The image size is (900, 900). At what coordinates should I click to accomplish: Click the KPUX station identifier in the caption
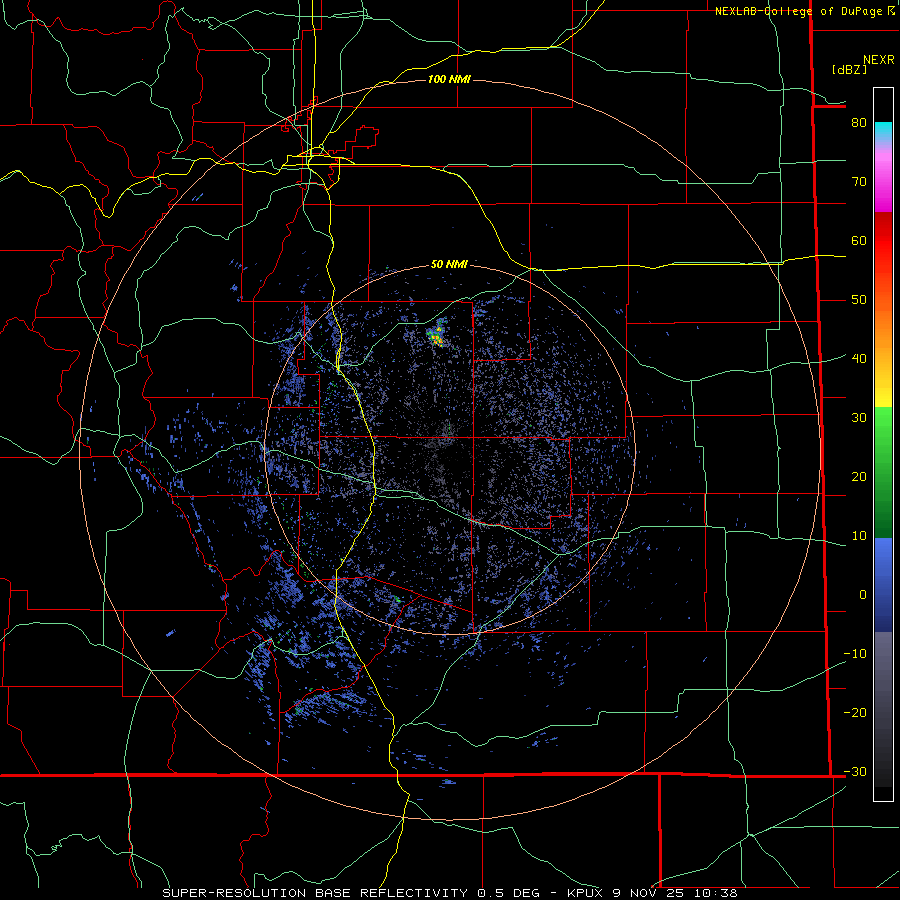[x=585, y=893]
